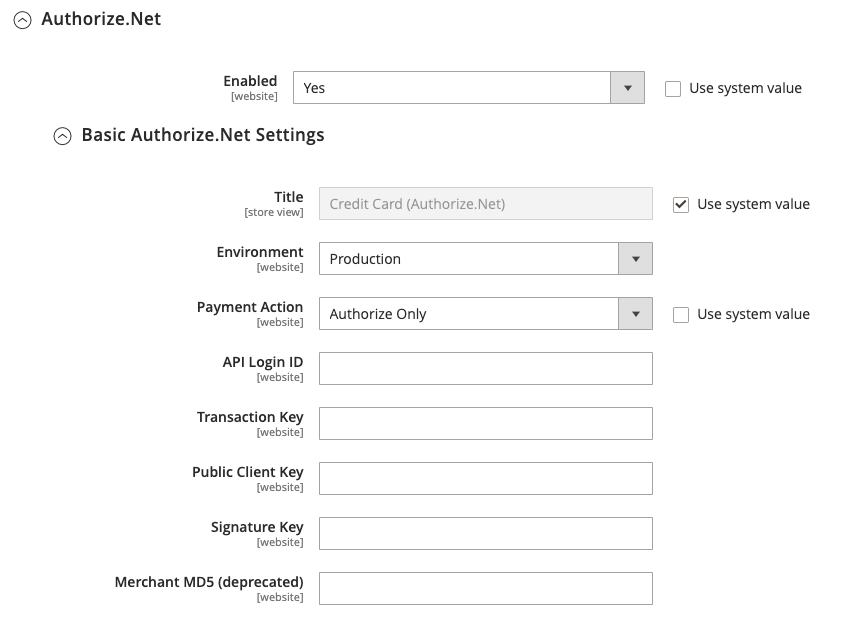
Task: Click the Authorize.Net section heading
Action: point(101,19)
